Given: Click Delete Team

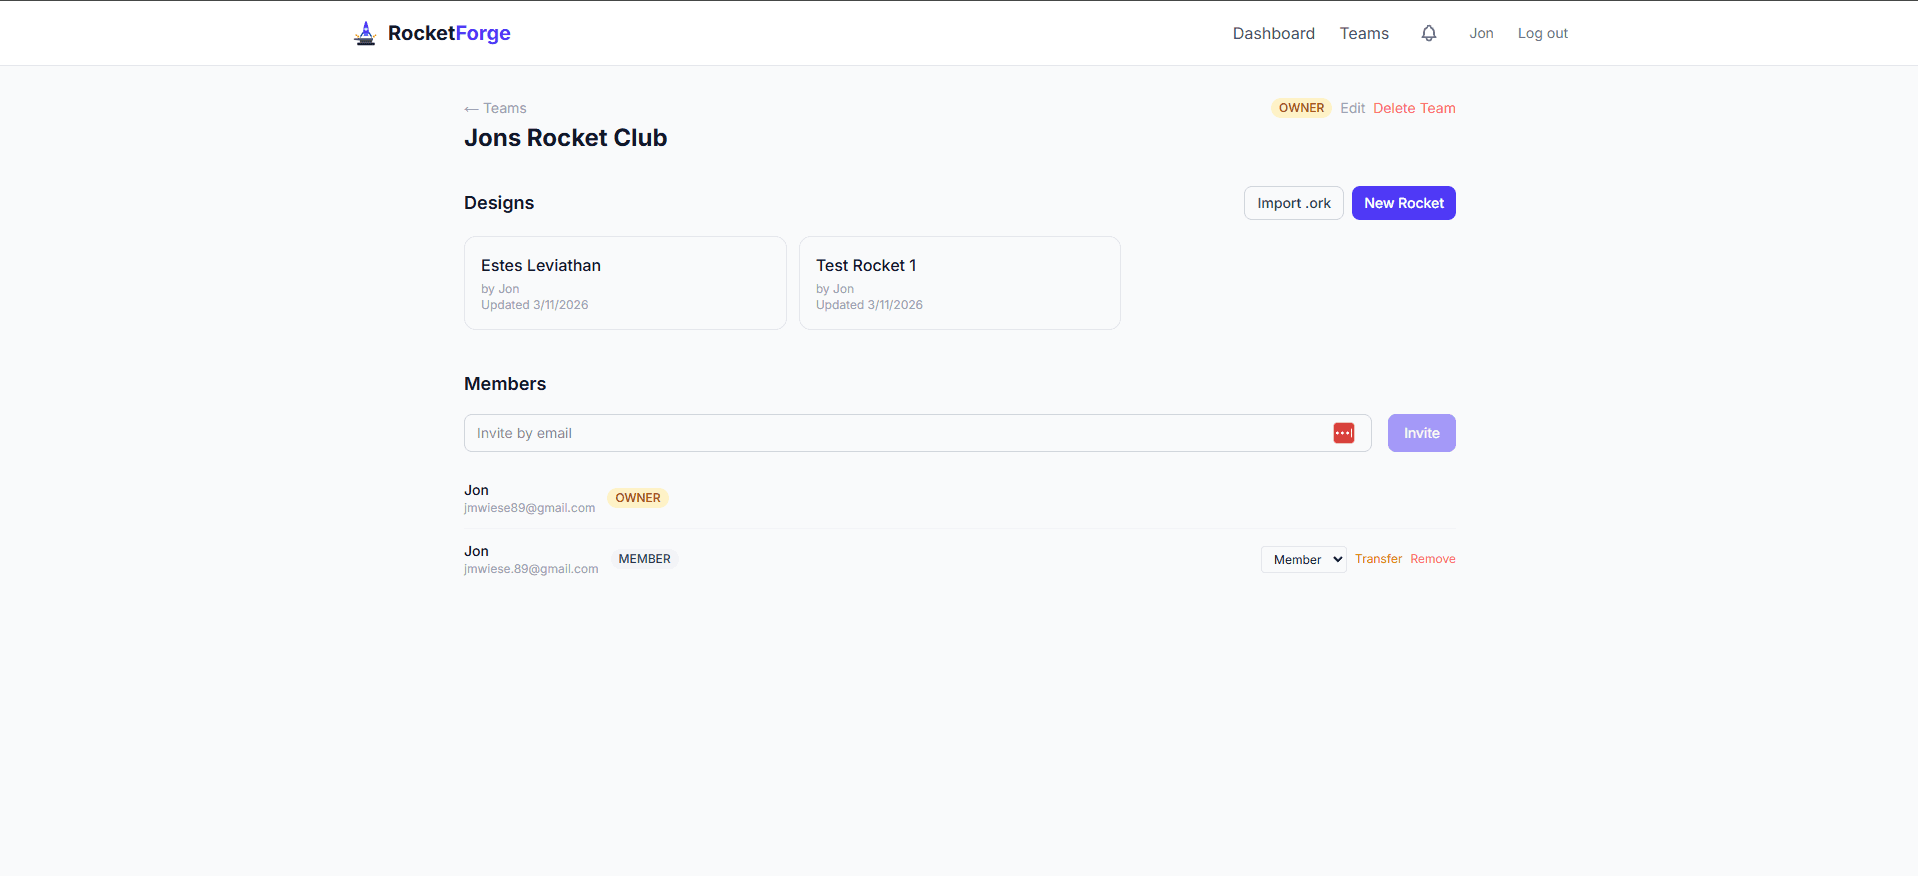Looking at the screenshot, I should pos(1414,108).
